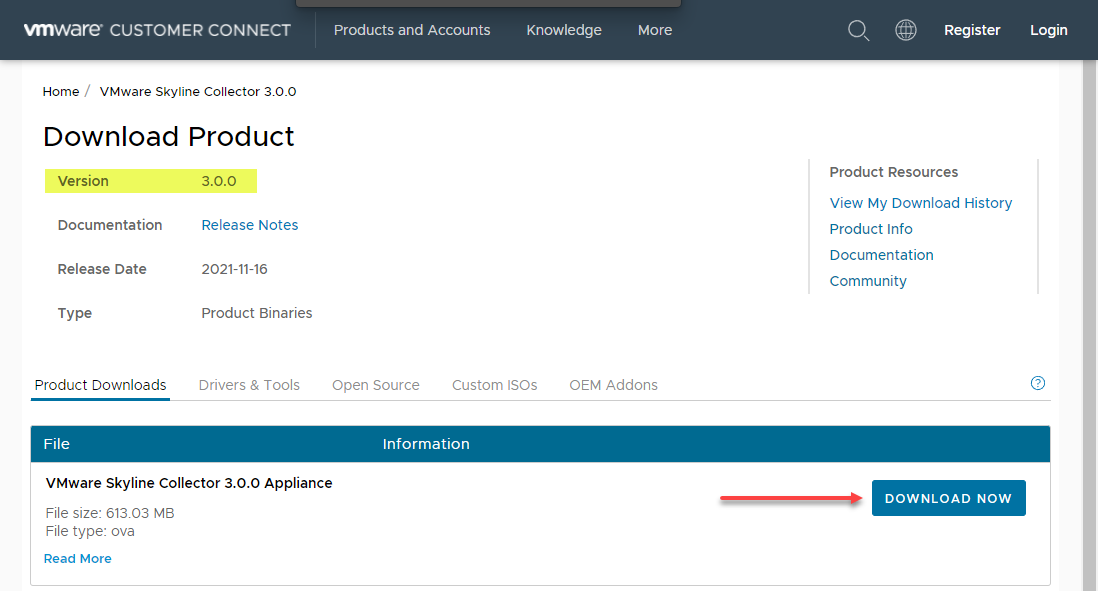Switch to OEM Addons tab

click(x=613, y=385)
